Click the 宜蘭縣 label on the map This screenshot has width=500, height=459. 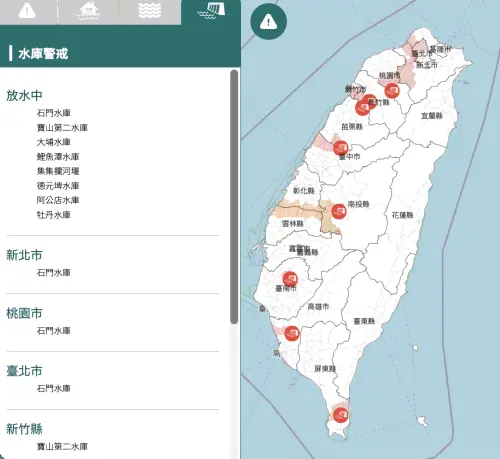432,116
